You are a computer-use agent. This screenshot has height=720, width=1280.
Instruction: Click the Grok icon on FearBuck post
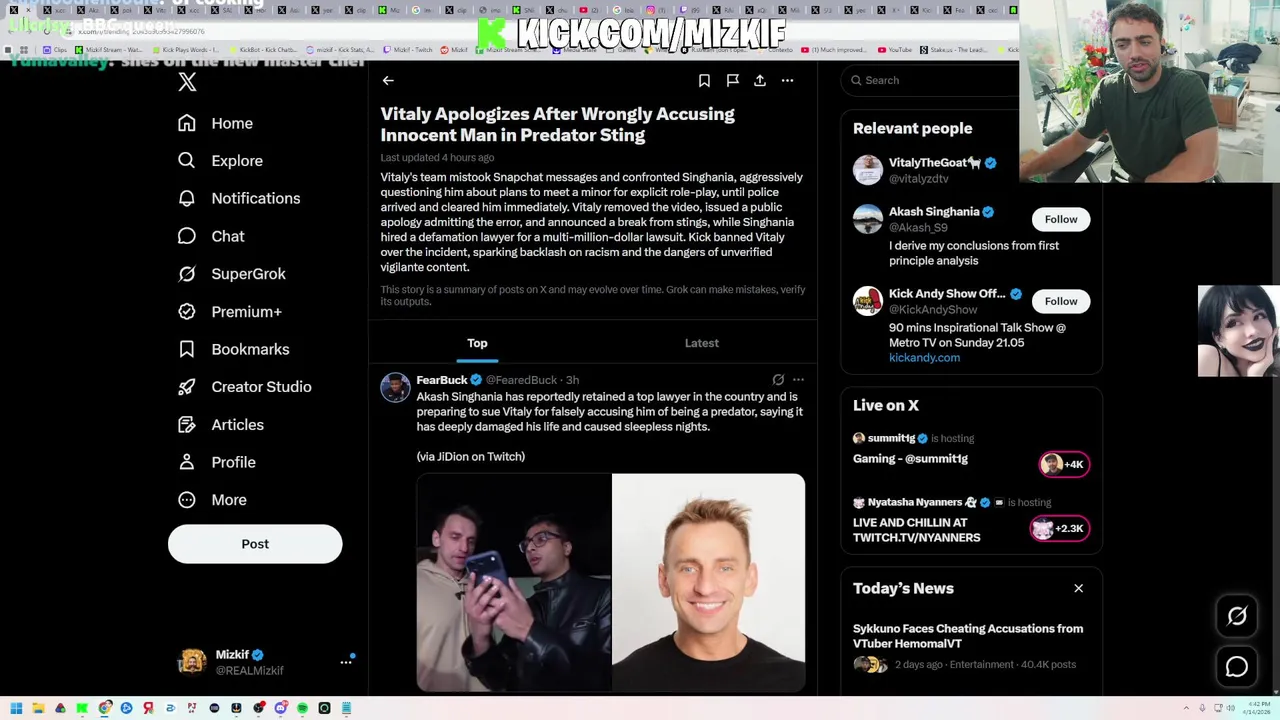(x=778, y=380)
